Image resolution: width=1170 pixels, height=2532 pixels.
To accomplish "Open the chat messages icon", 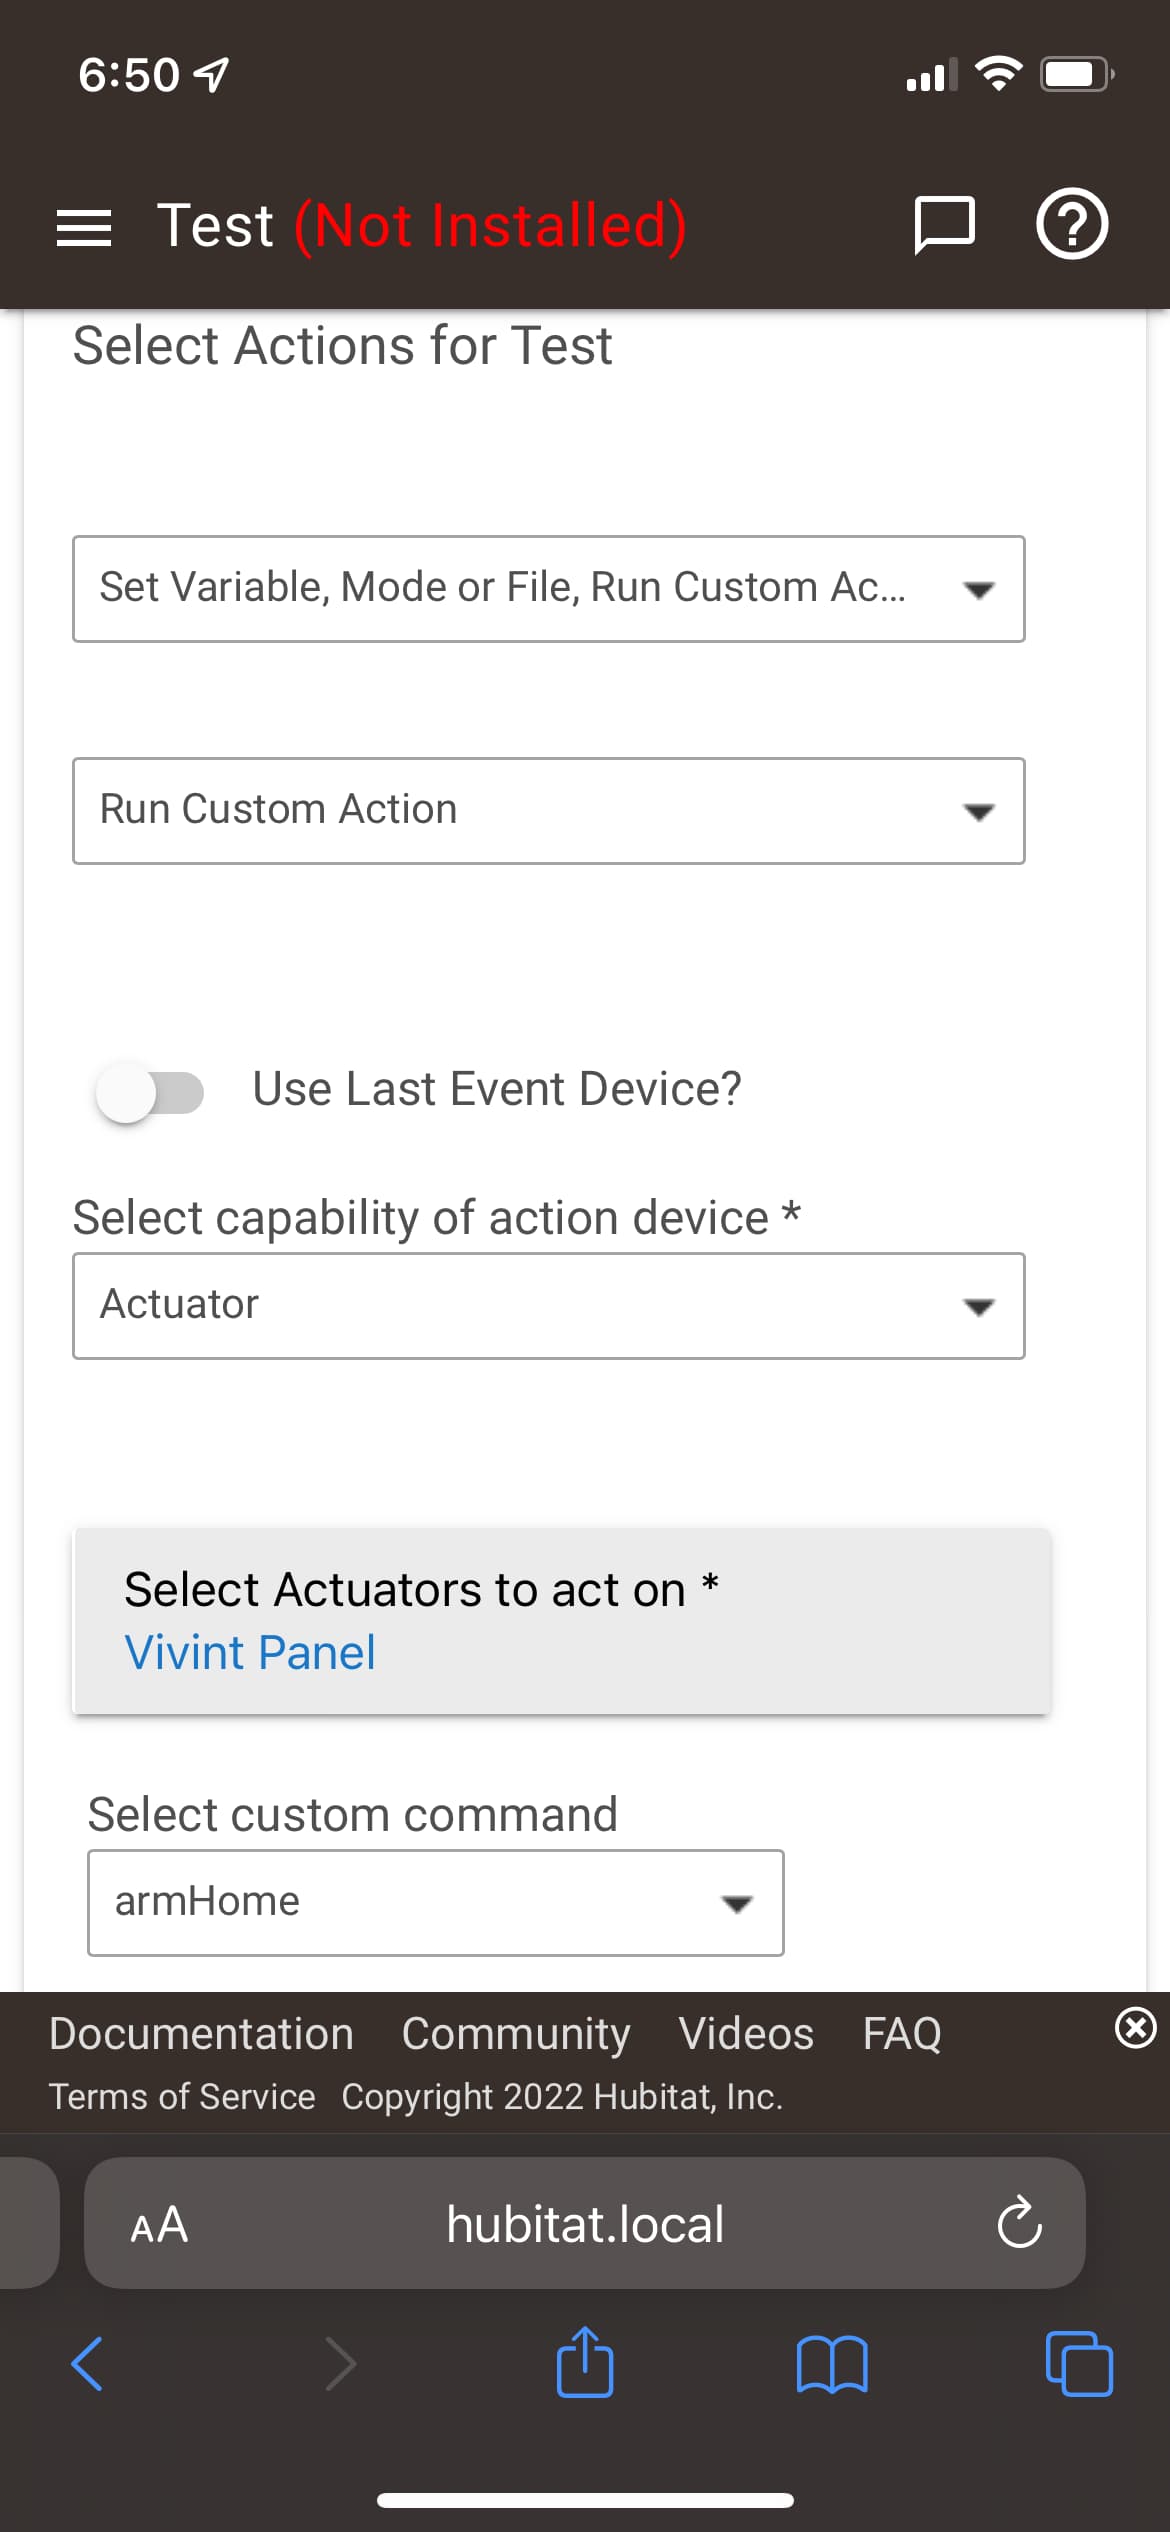I will tap(944, 225).
